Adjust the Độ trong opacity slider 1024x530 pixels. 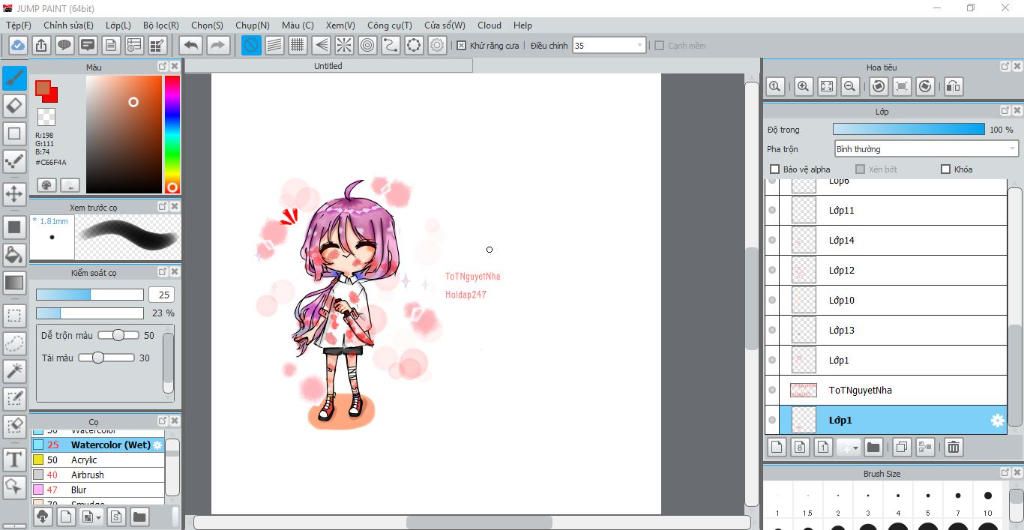[908, 130]
